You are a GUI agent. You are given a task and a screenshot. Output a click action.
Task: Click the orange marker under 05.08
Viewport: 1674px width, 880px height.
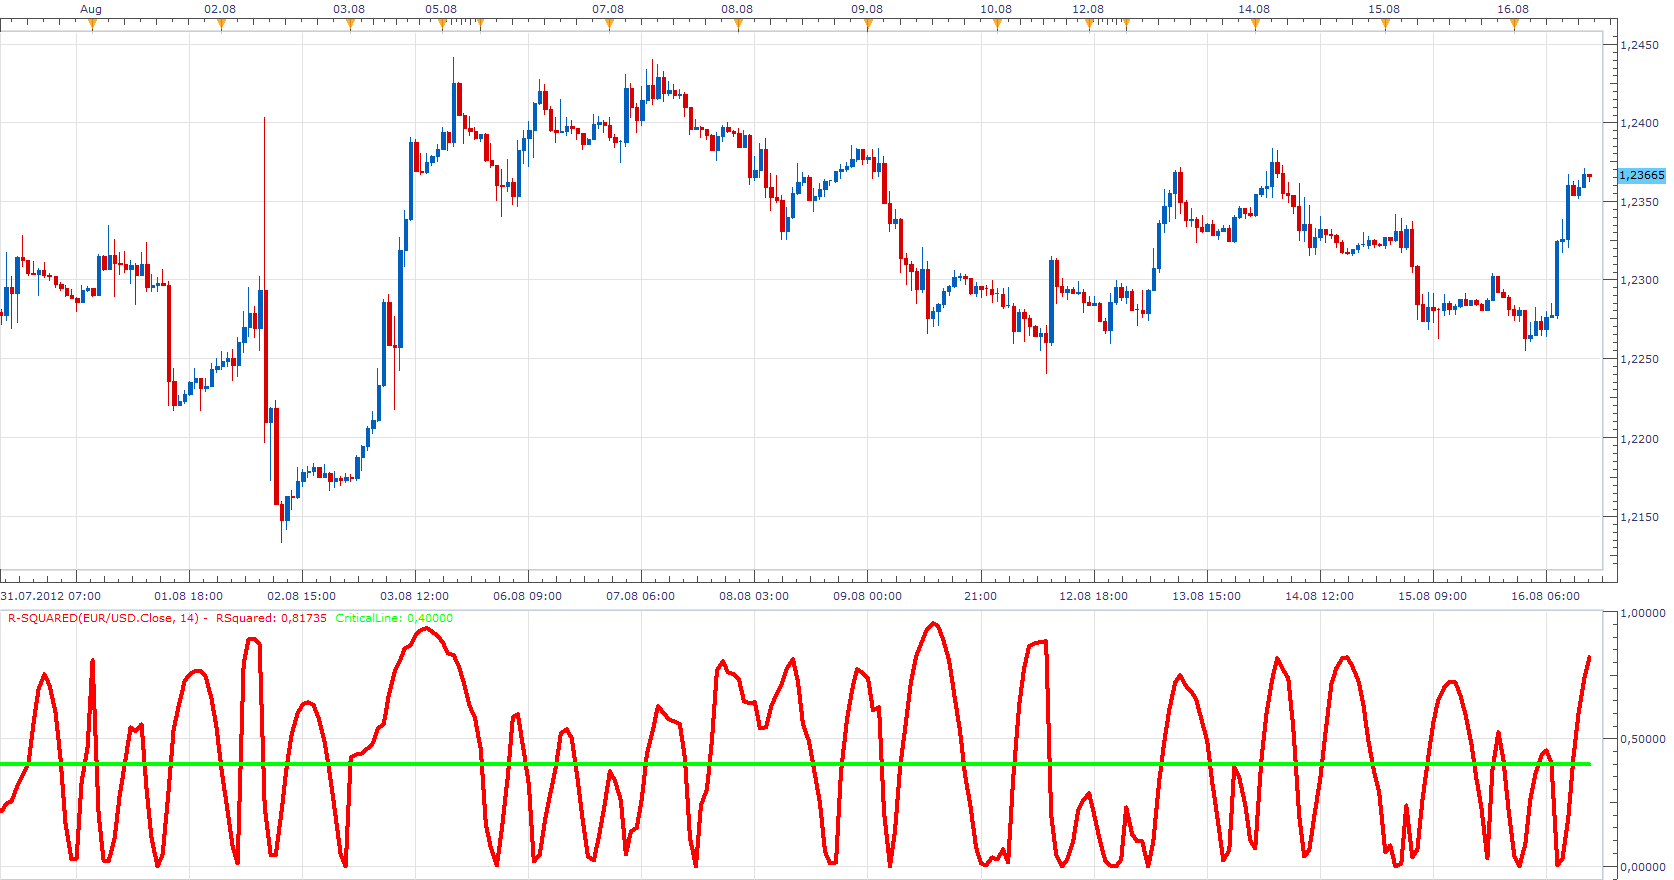click(443, 25)
